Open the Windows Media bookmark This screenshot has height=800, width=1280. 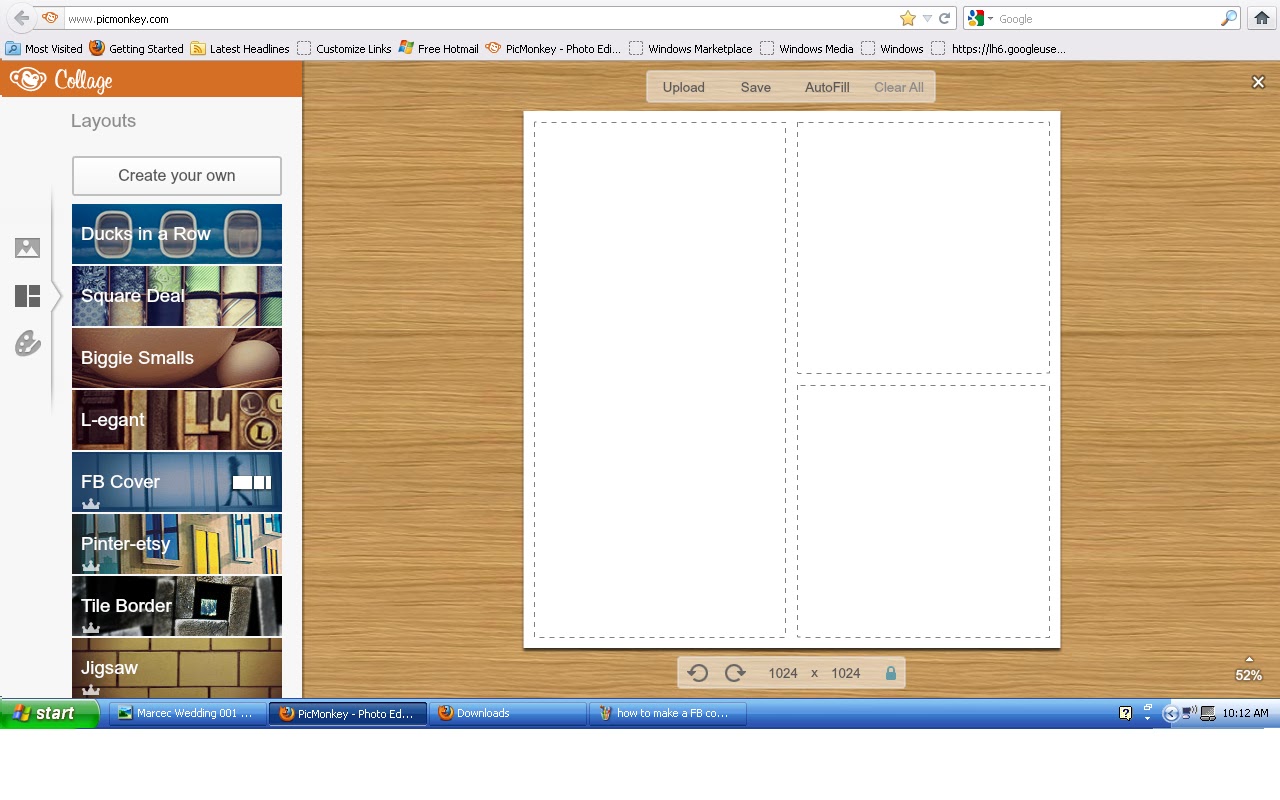(807, 48)
